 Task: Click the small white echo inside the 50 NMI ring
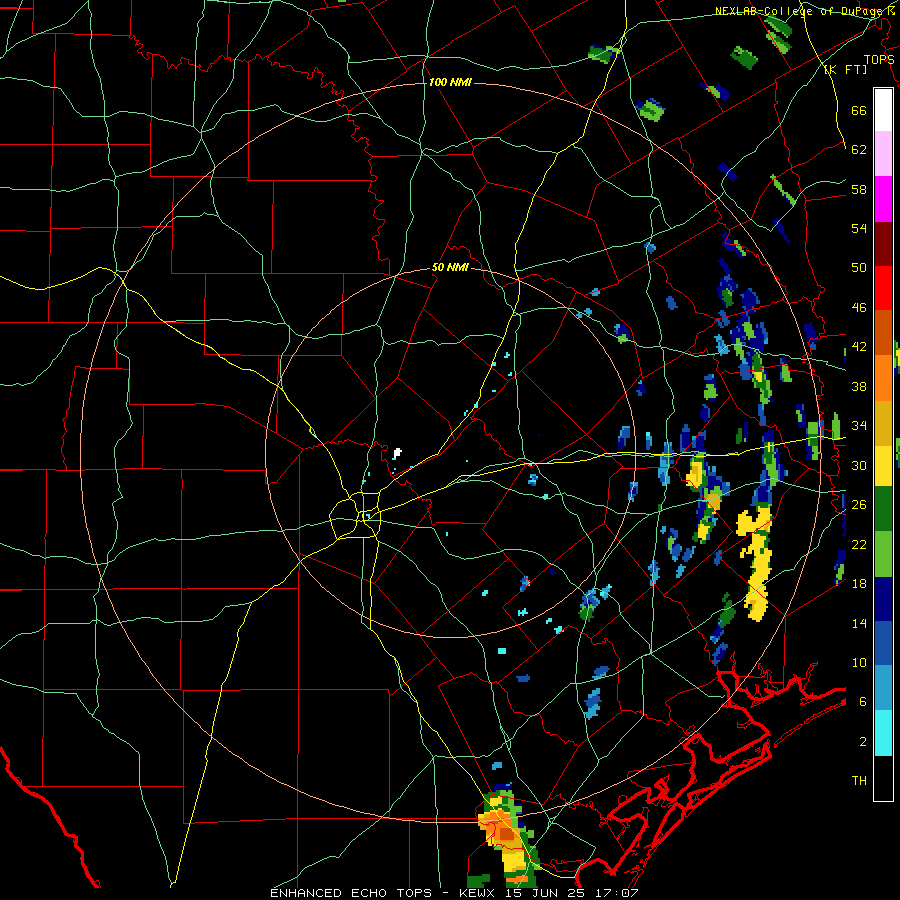point(397,453)
